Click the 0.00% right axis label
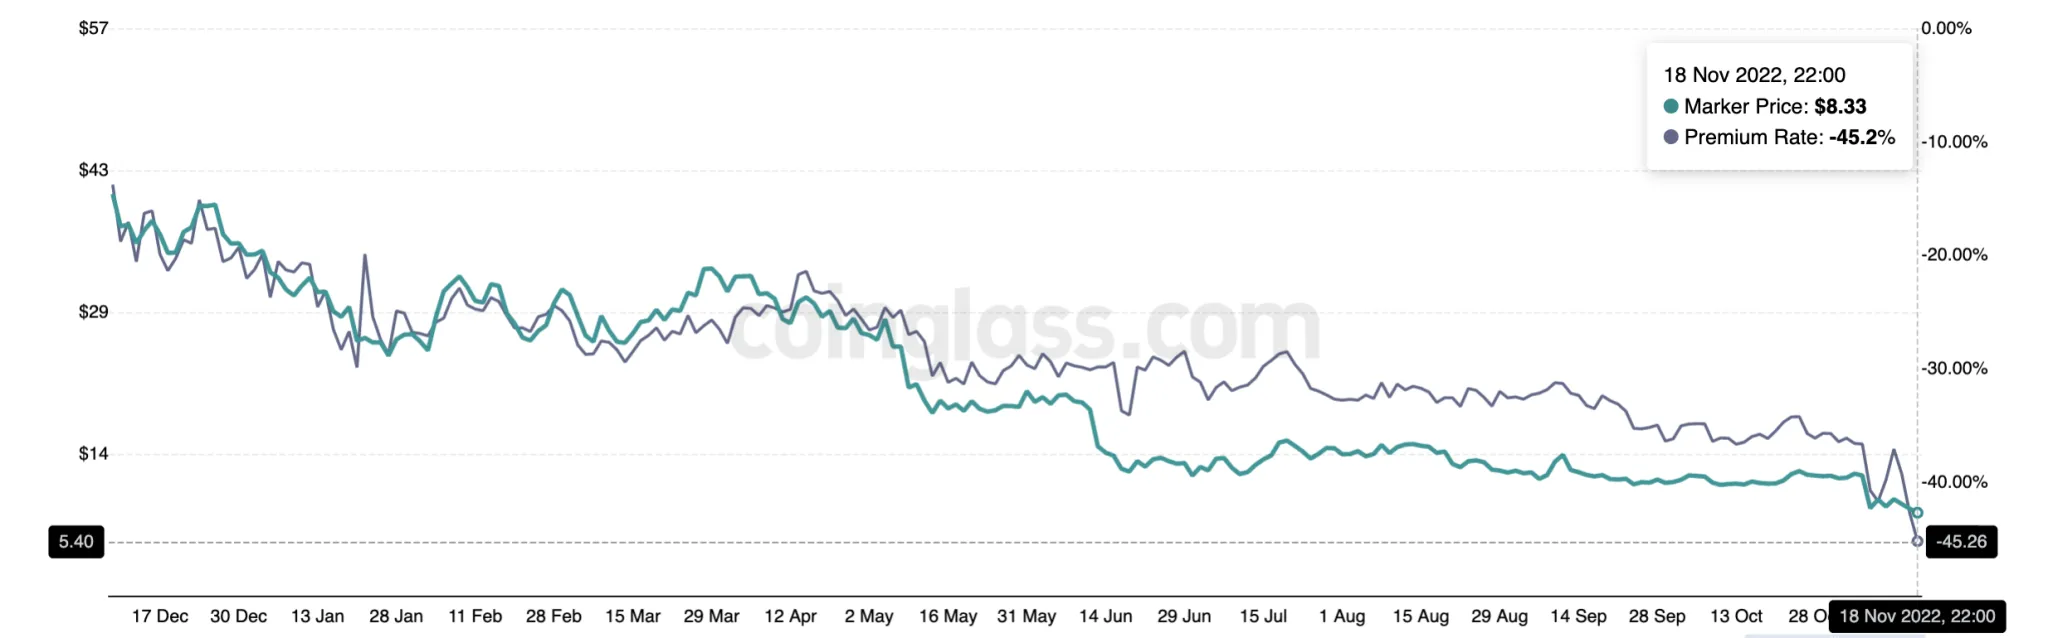The image size is (2048, 638). point(1947,28)
